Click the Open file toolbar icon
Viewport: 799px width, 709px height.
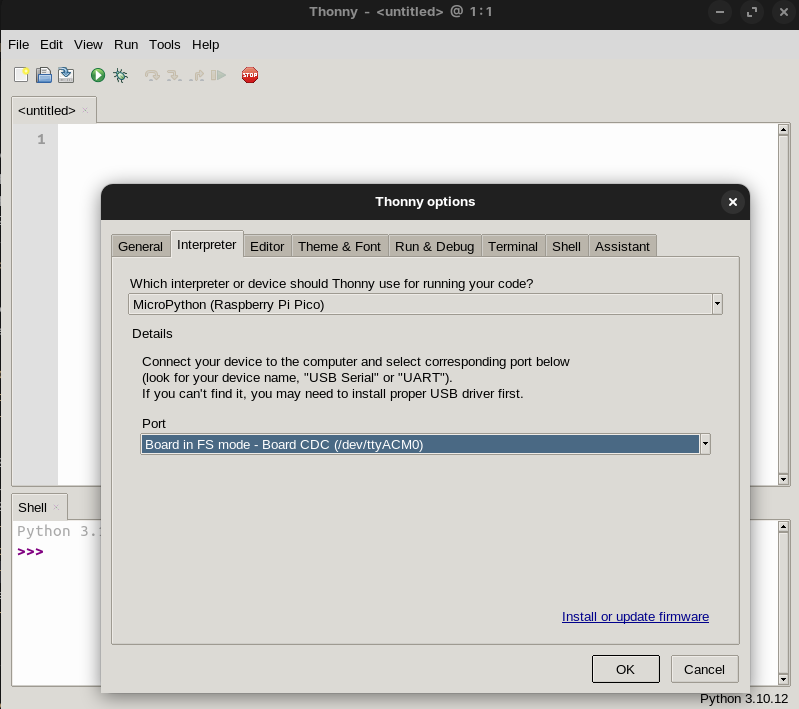[44, 75]
